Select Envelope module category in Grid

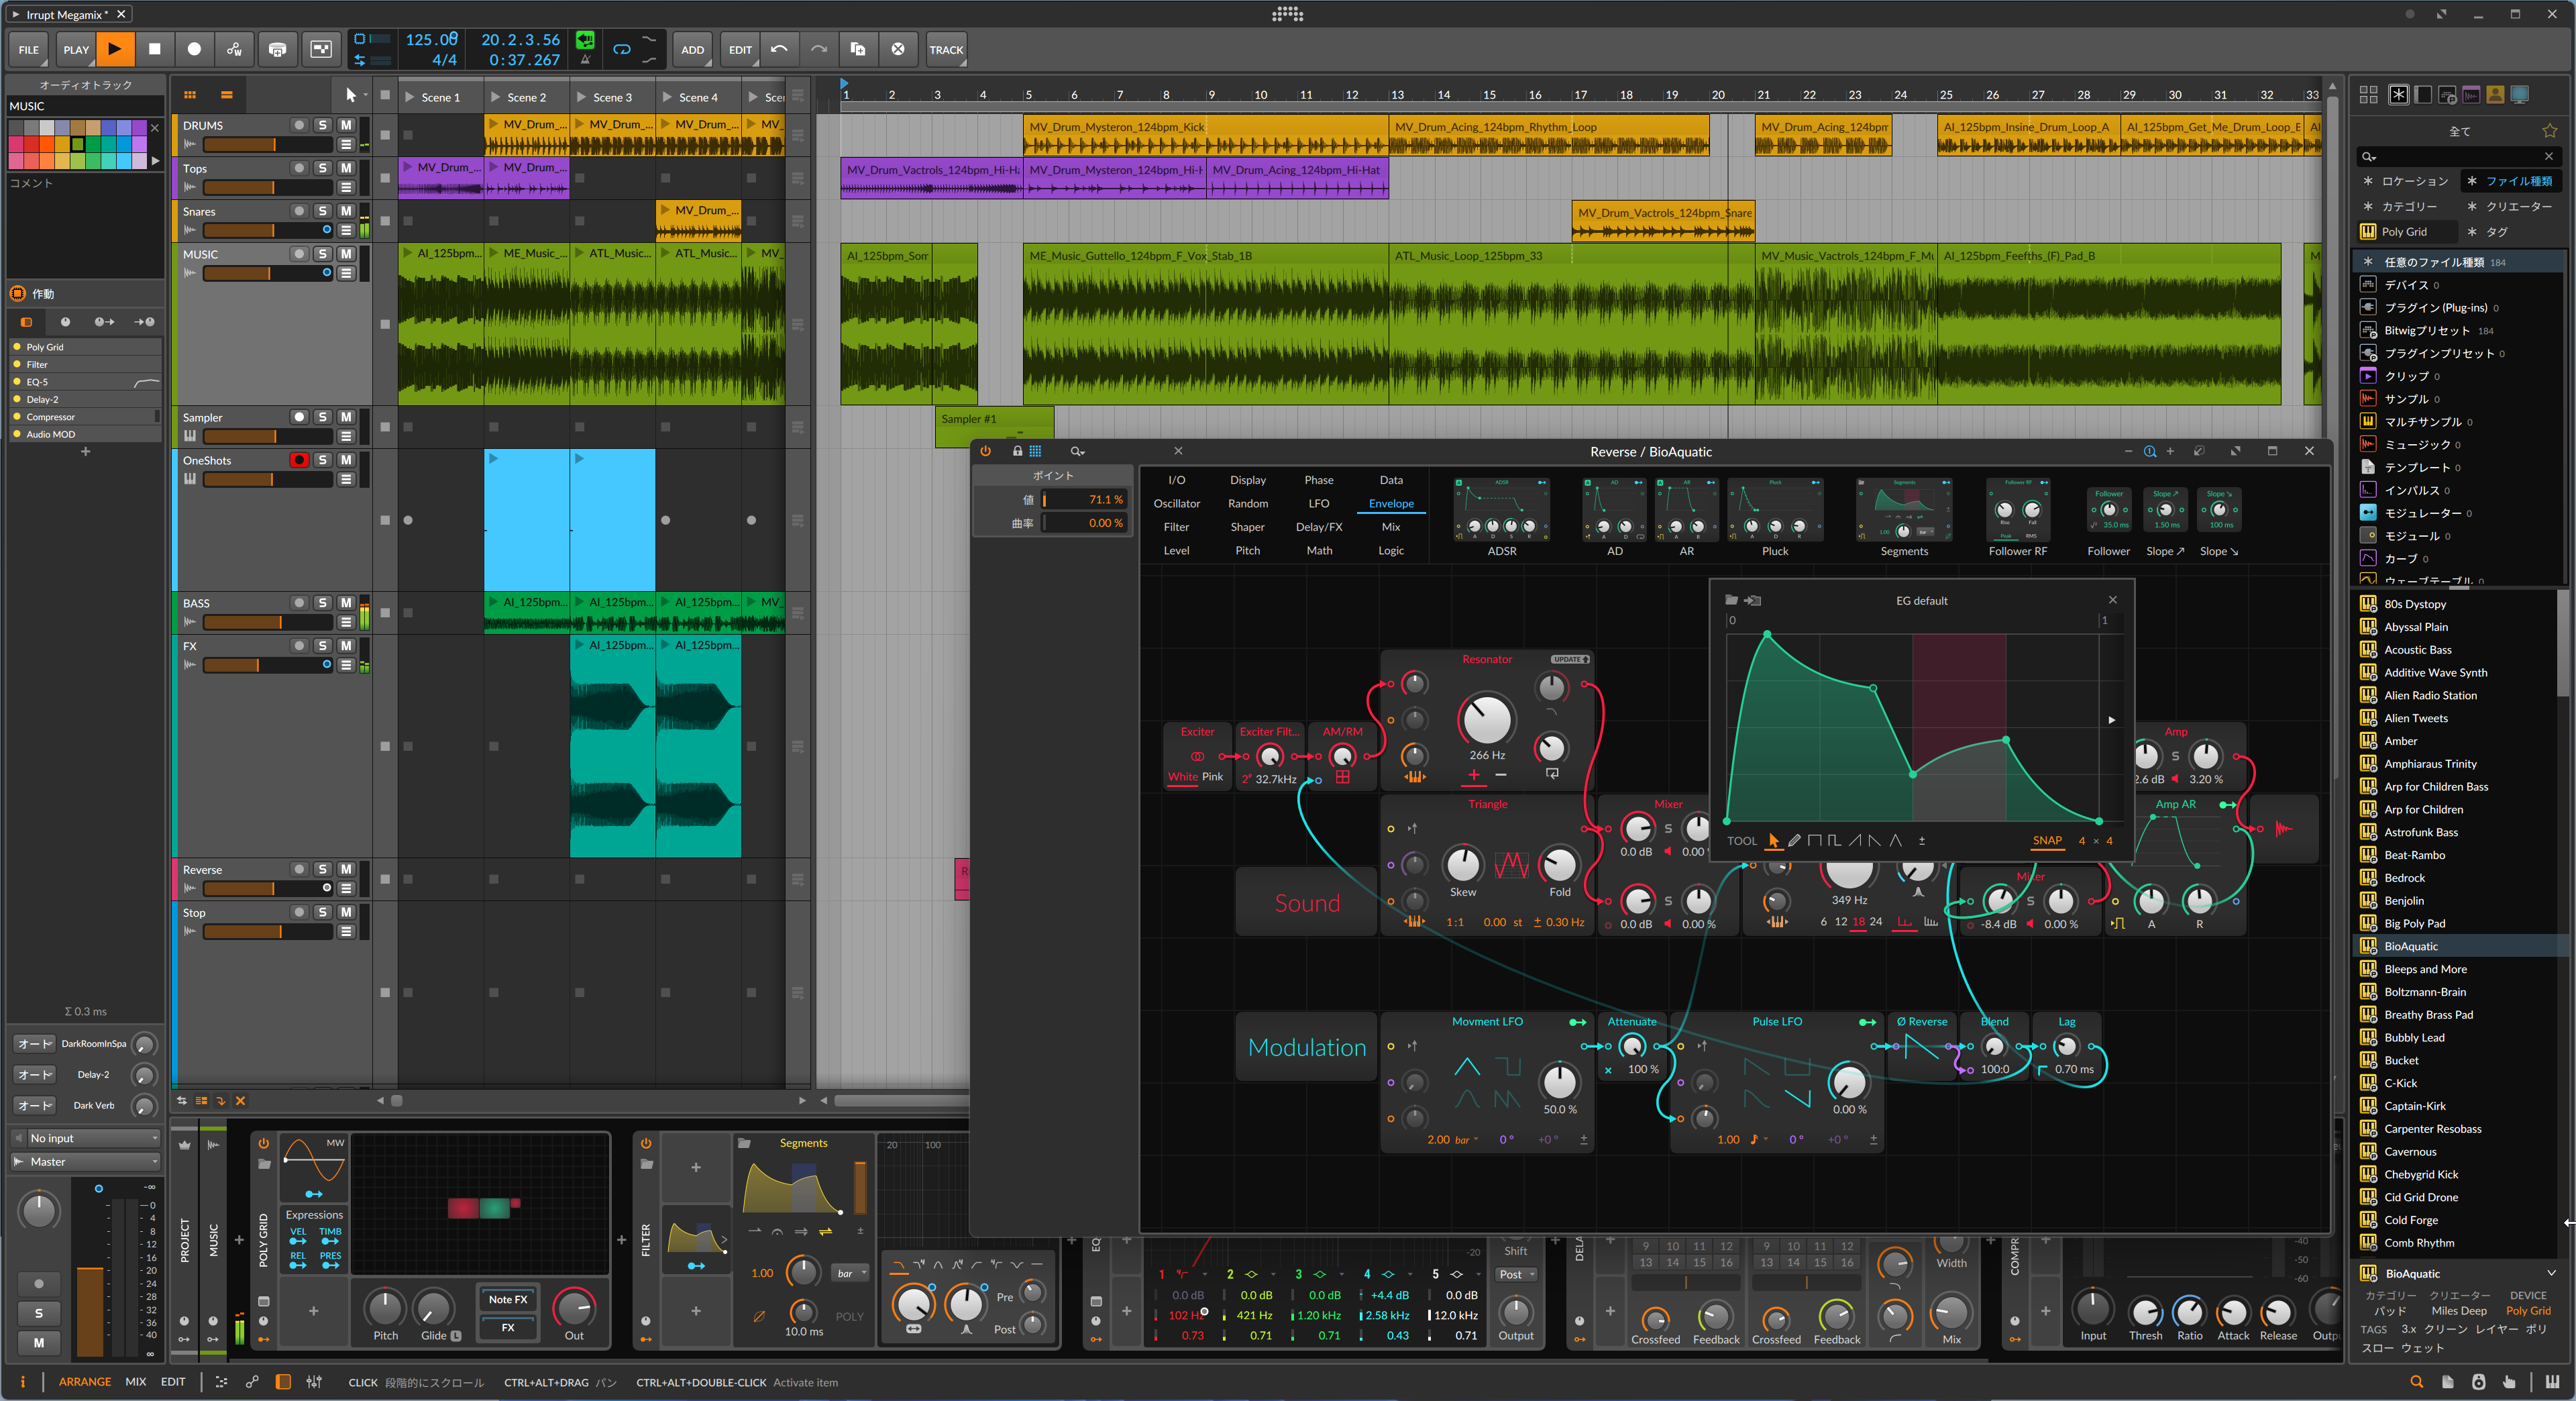pos(1391,503)
